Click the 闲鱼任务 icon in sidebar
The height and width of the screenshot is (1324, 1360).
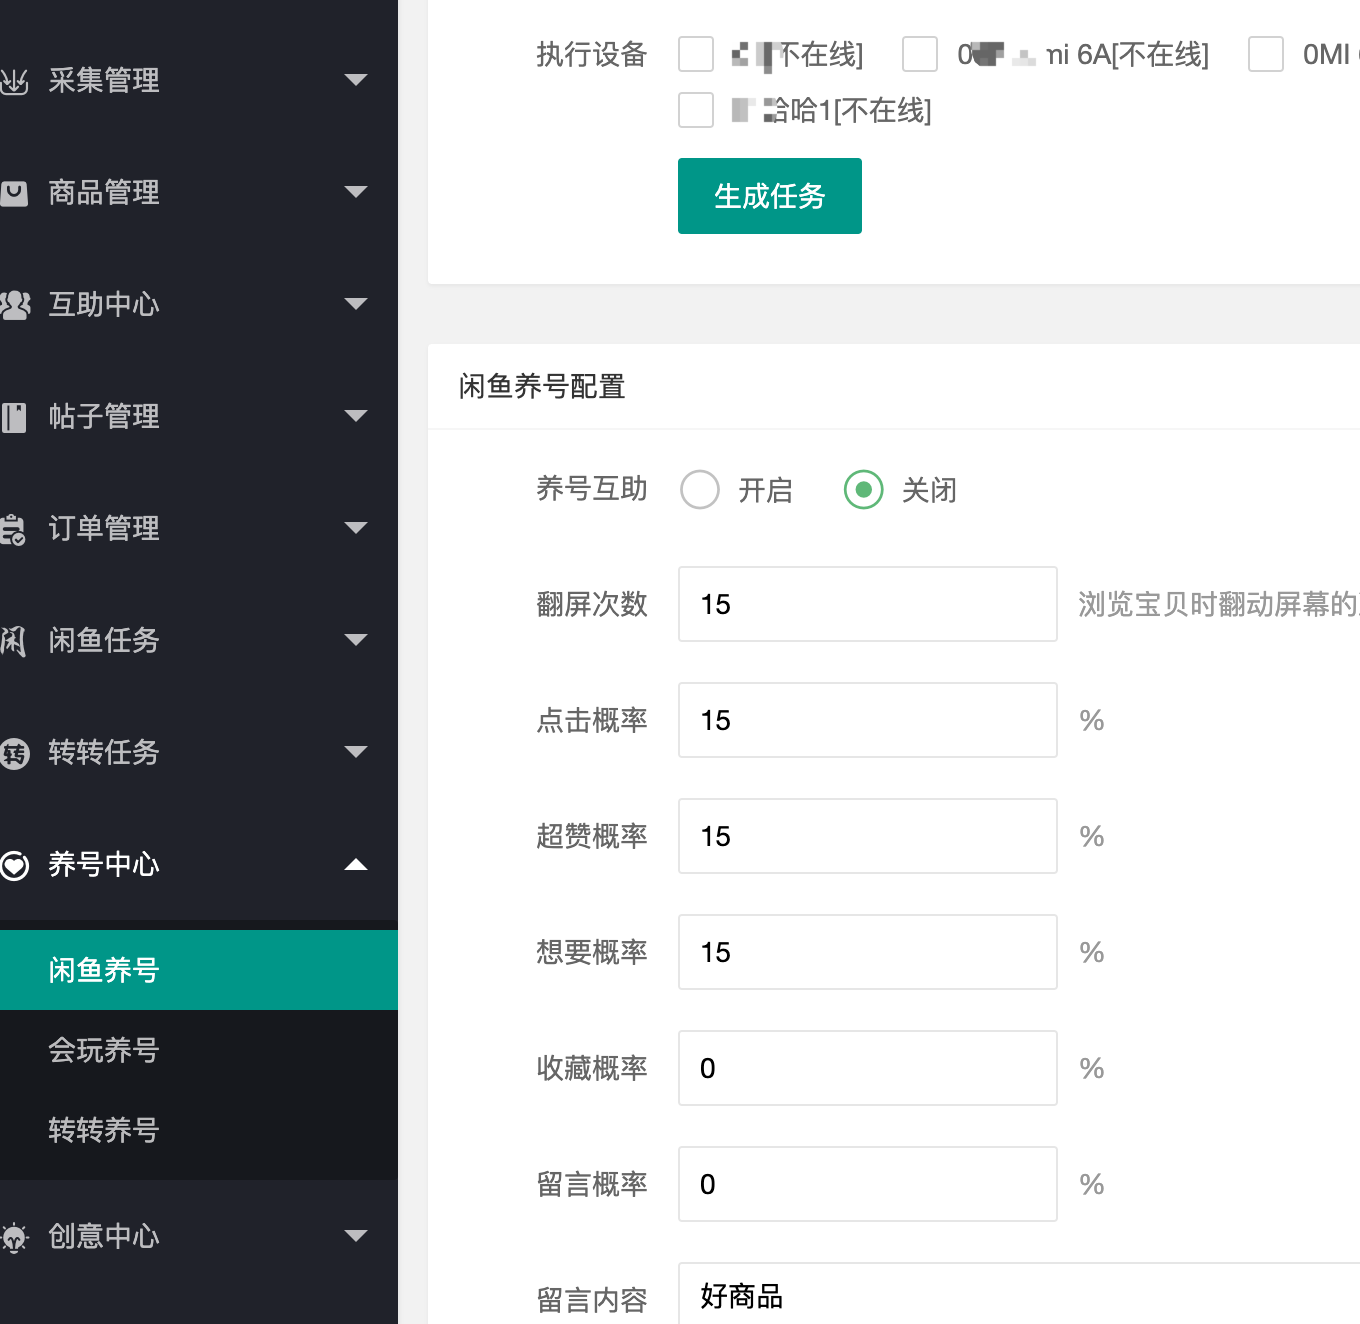click(x=14, y=641)
